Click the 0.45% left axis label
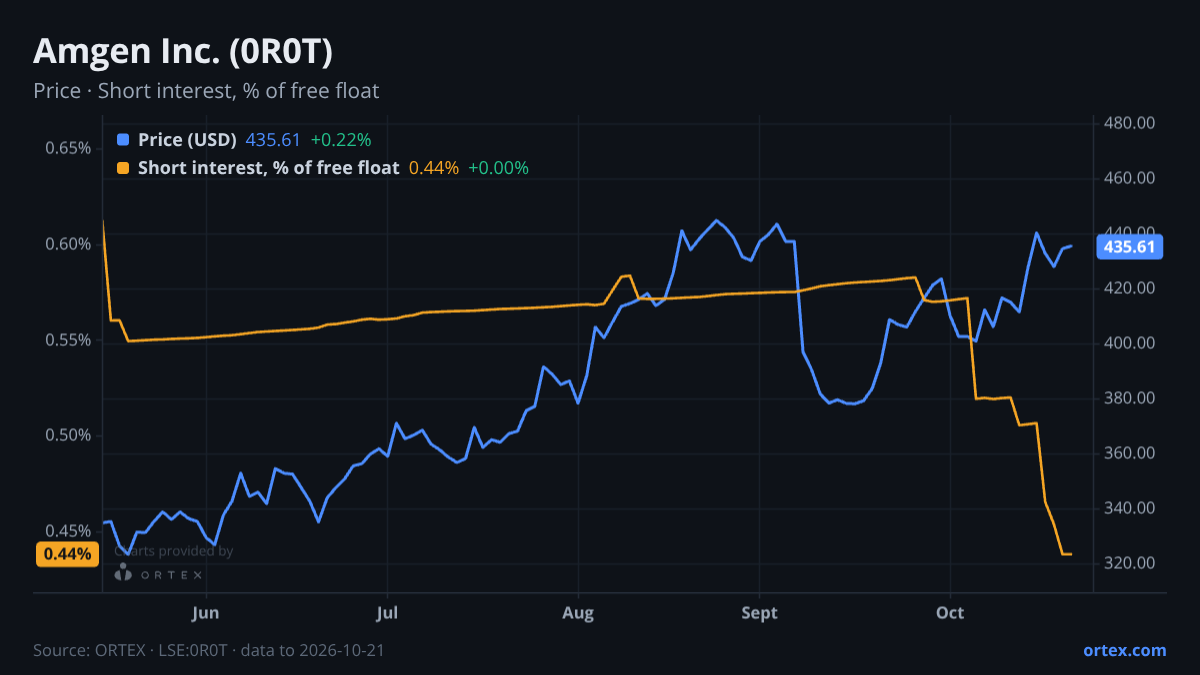Image resolution: width=1200 pixels, height=675 pixels. point(68,531)
